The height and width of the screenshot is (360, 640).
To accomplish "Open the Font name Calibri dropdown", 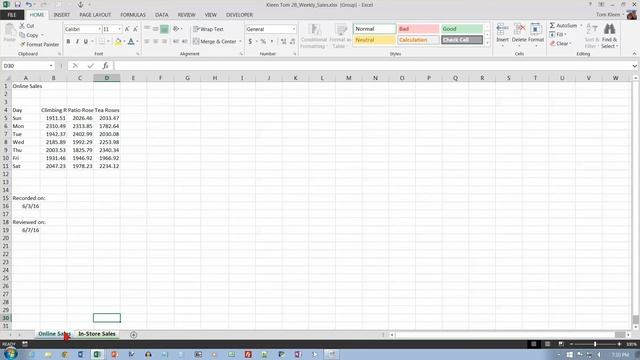I will (99, 29).
